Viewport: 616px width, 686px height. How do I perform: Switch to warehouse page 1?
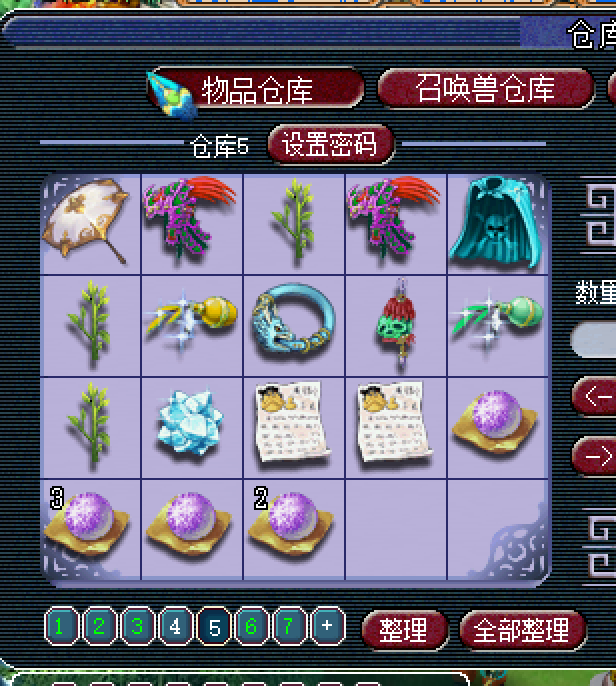[x=61, y=626]
